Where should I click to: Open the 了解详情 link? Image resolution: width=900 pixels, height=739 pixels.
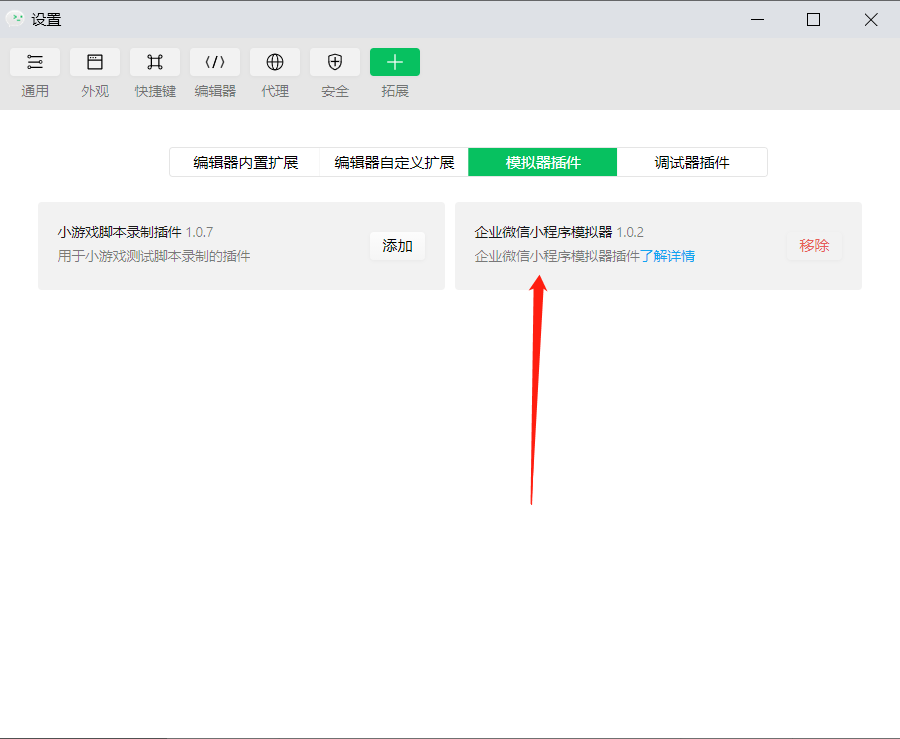tap(667, 256)
